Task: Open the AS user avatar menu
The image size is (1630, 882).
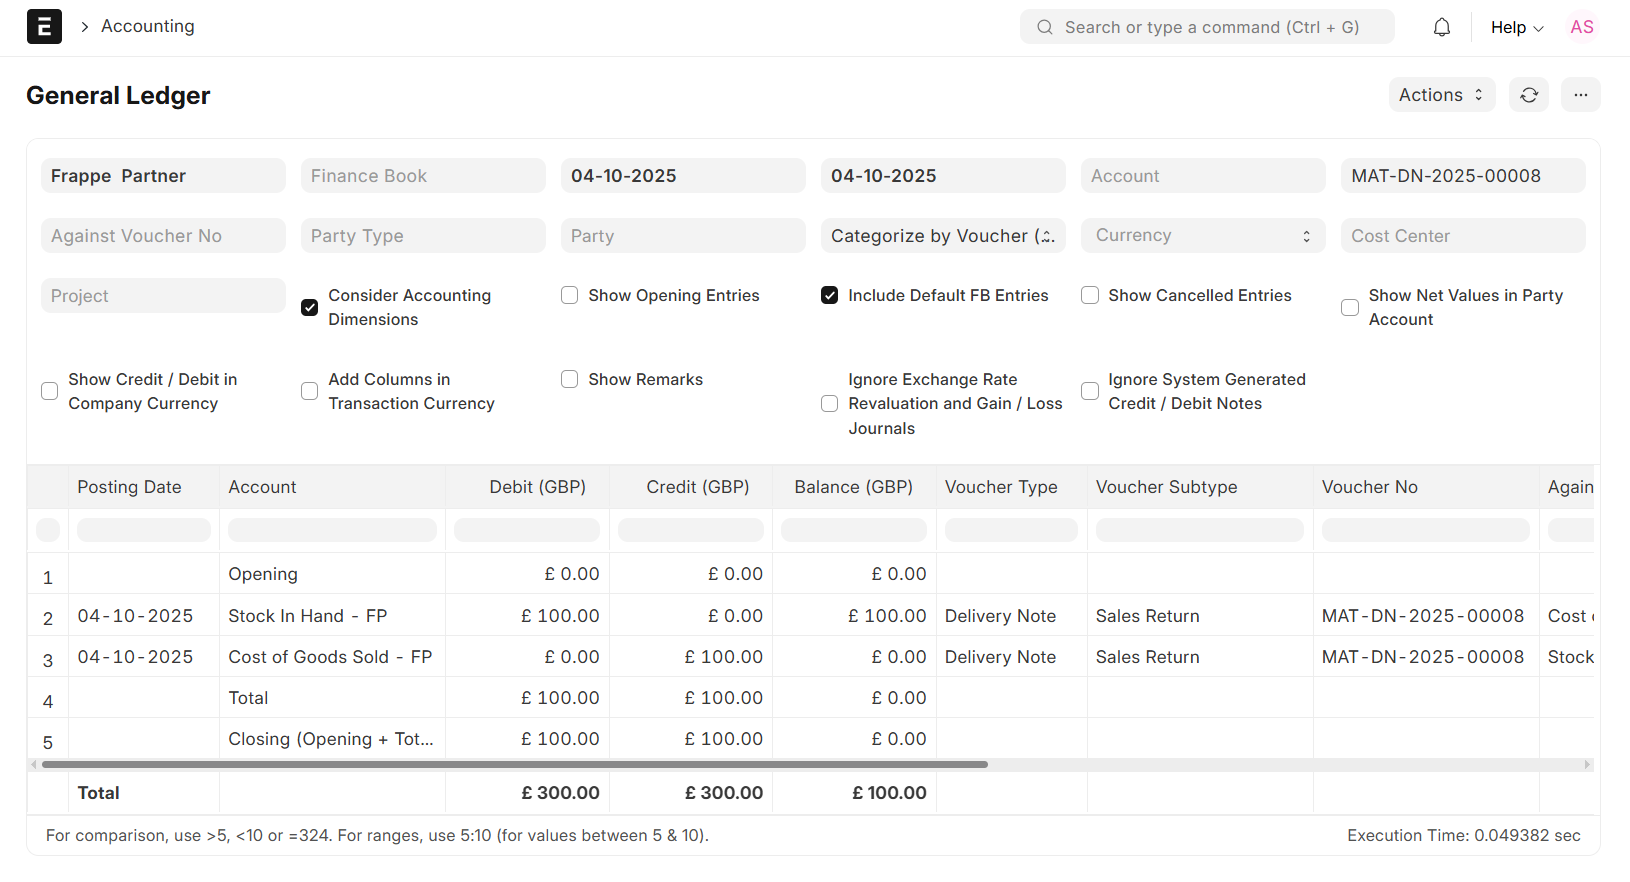Action: point(1581,27)
